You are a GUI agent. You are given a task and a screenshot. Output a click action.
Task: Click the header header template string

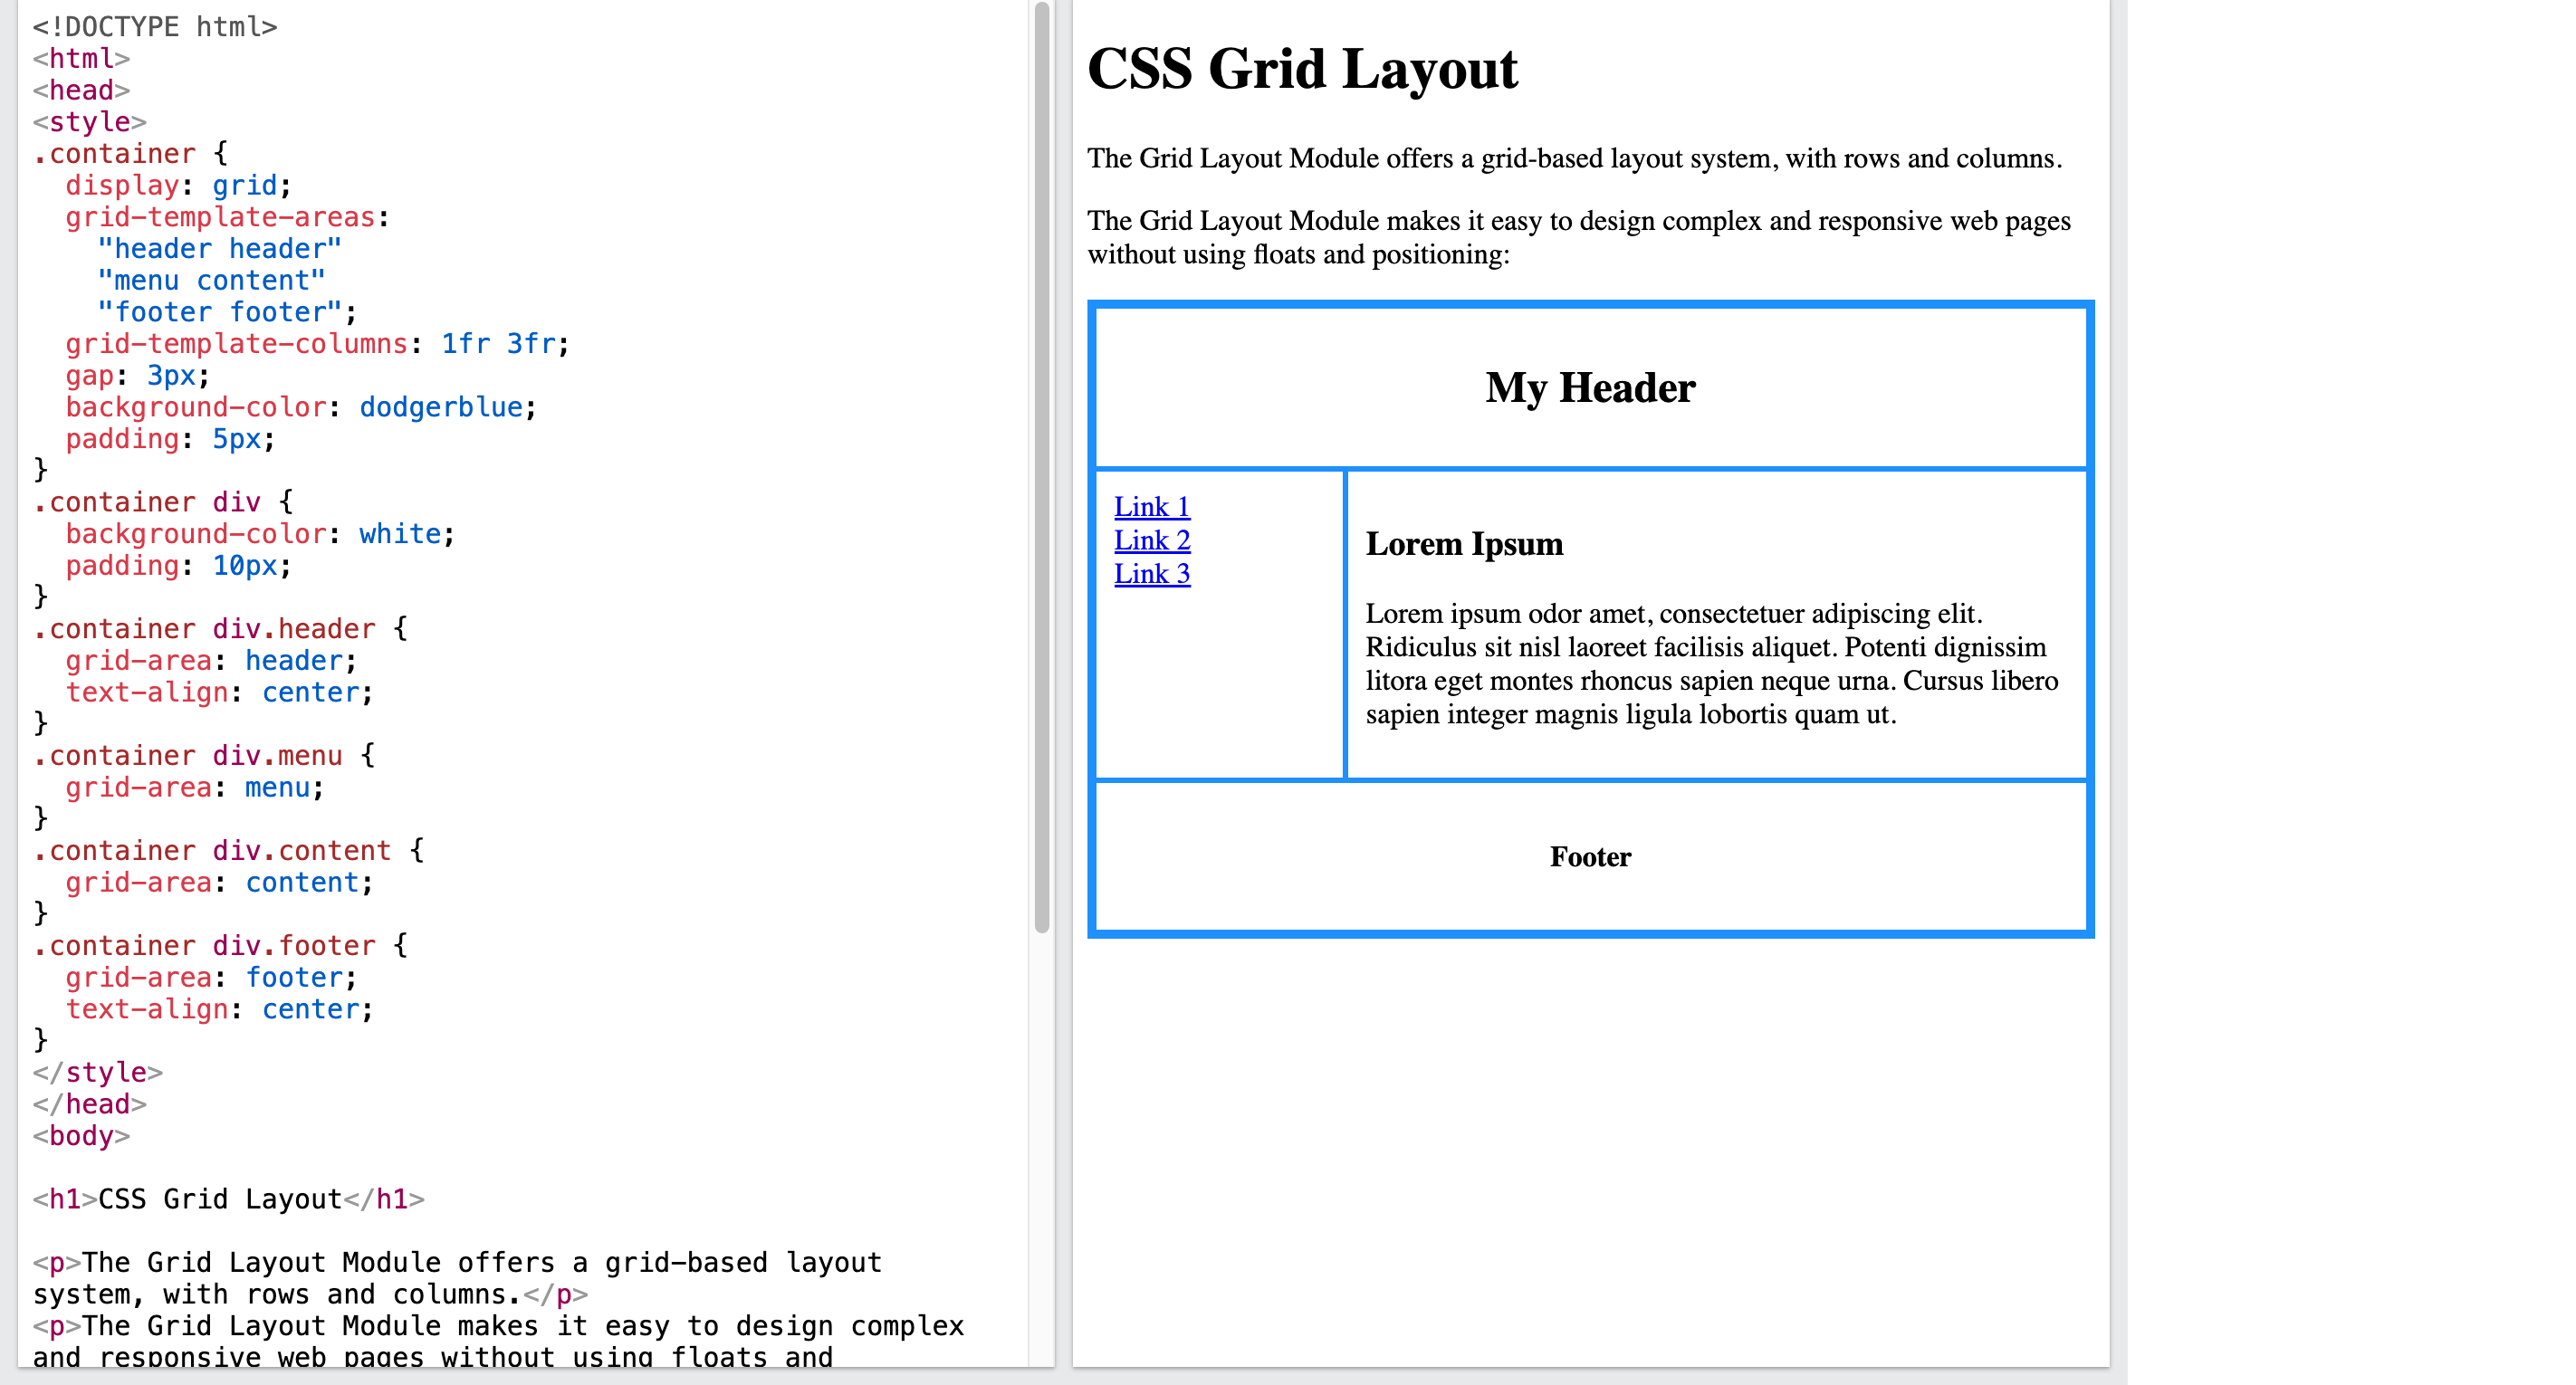219,248
